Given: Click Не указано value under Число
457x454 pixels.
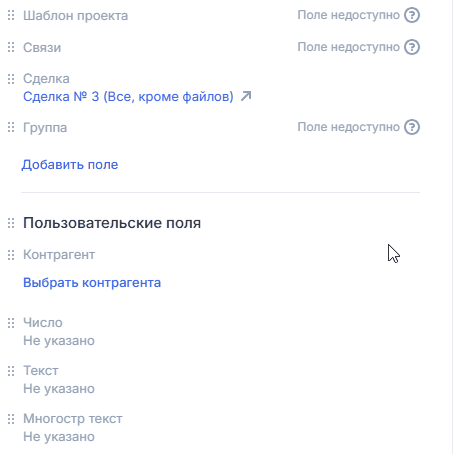Looking at the screenshot, I should (59, 341).
